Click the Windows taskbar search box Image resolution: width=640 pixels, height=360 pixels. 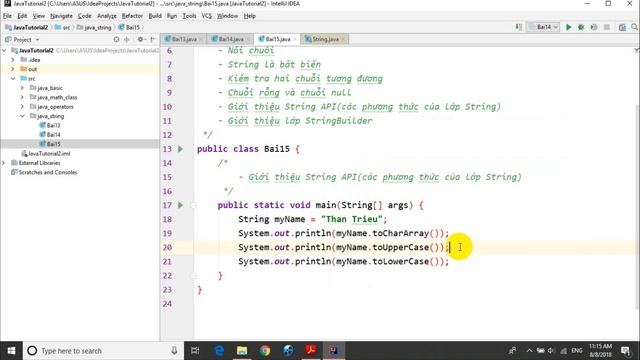(103, 351)
